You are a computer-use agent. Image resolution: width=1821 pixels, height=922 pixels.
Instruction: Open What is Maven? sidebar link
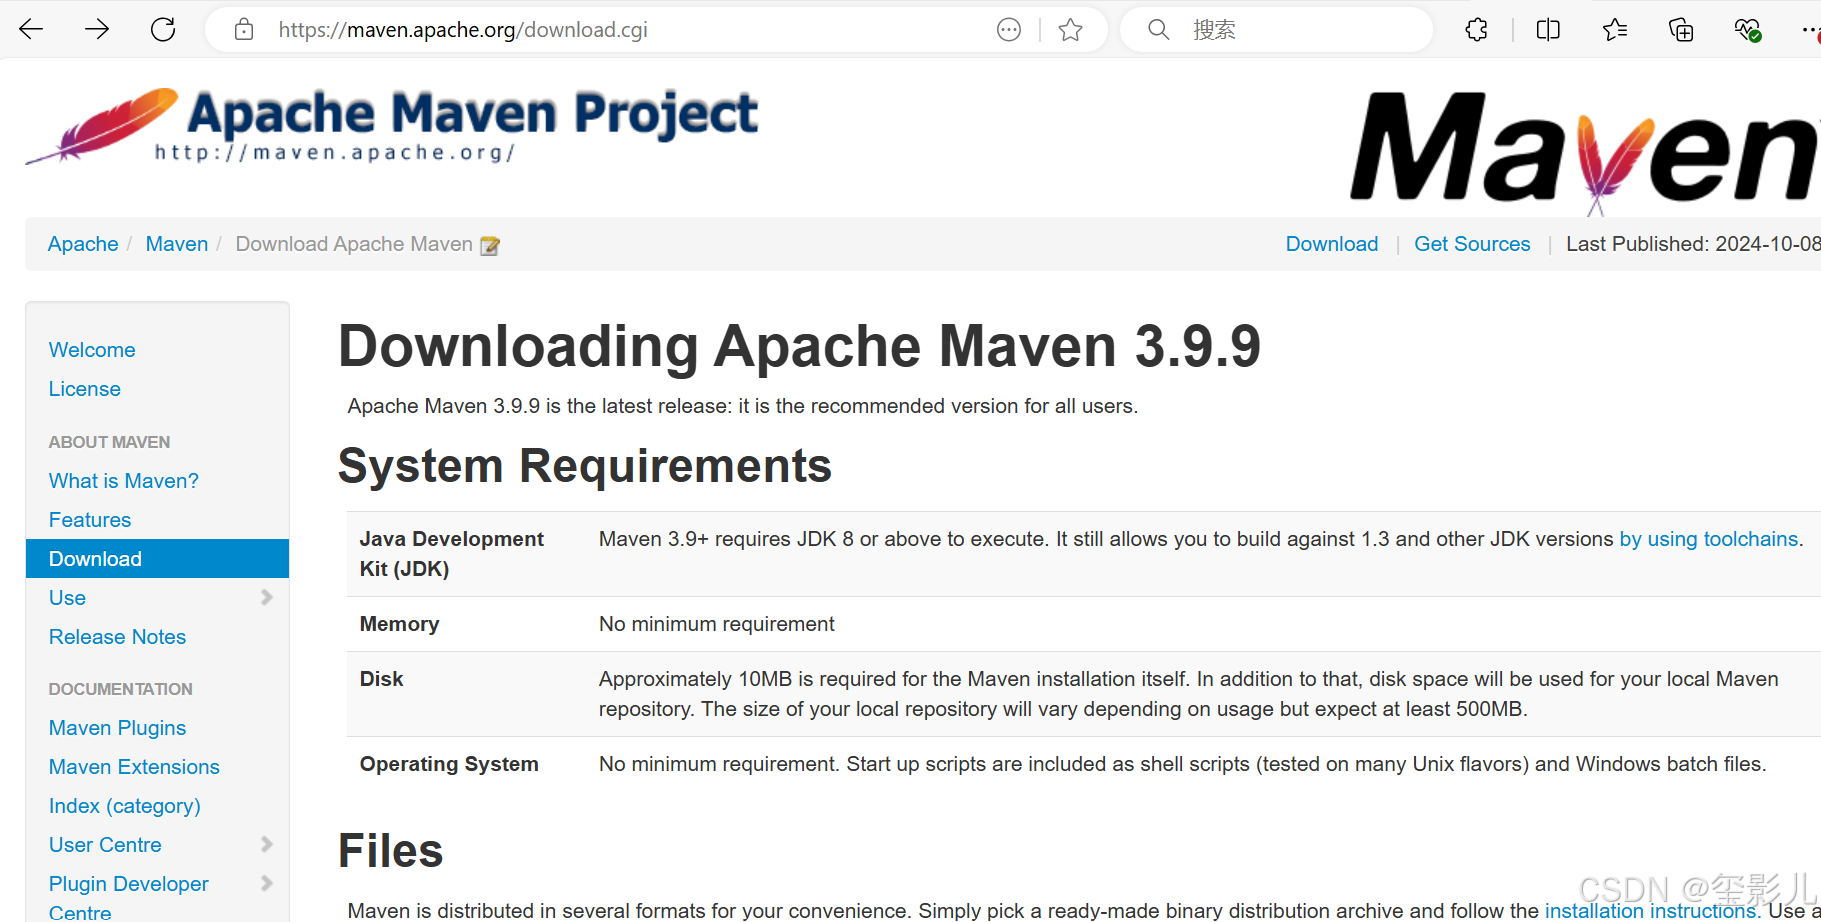click(x=124, y=481)
